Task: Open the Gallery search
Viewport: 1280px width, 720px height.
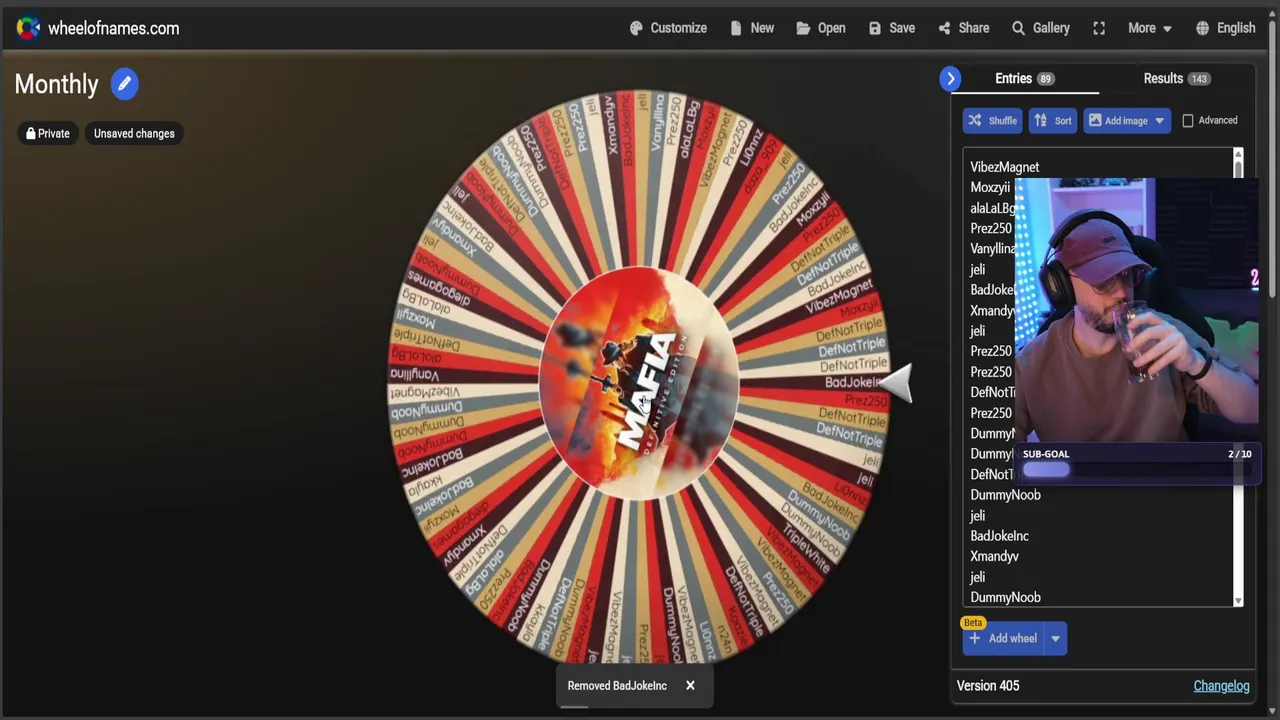Action: click(x=1041, y=28)
